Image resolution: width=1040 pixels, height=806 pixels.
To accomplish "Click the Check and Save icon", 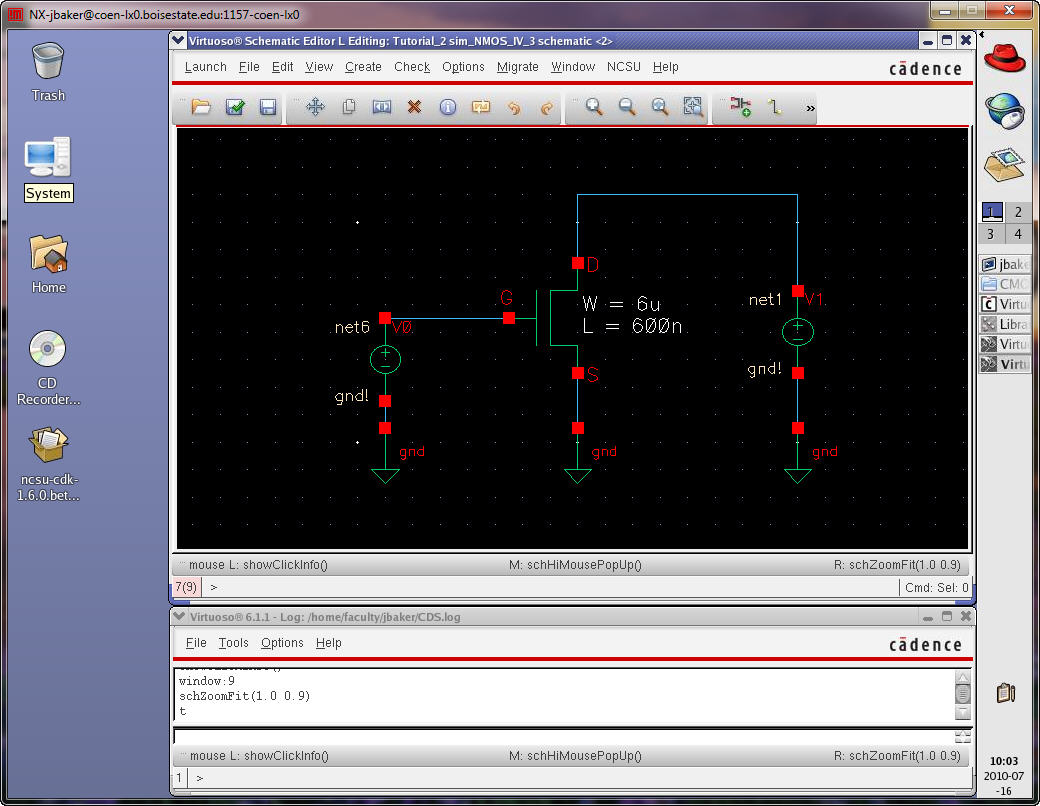I will point(235,107).
